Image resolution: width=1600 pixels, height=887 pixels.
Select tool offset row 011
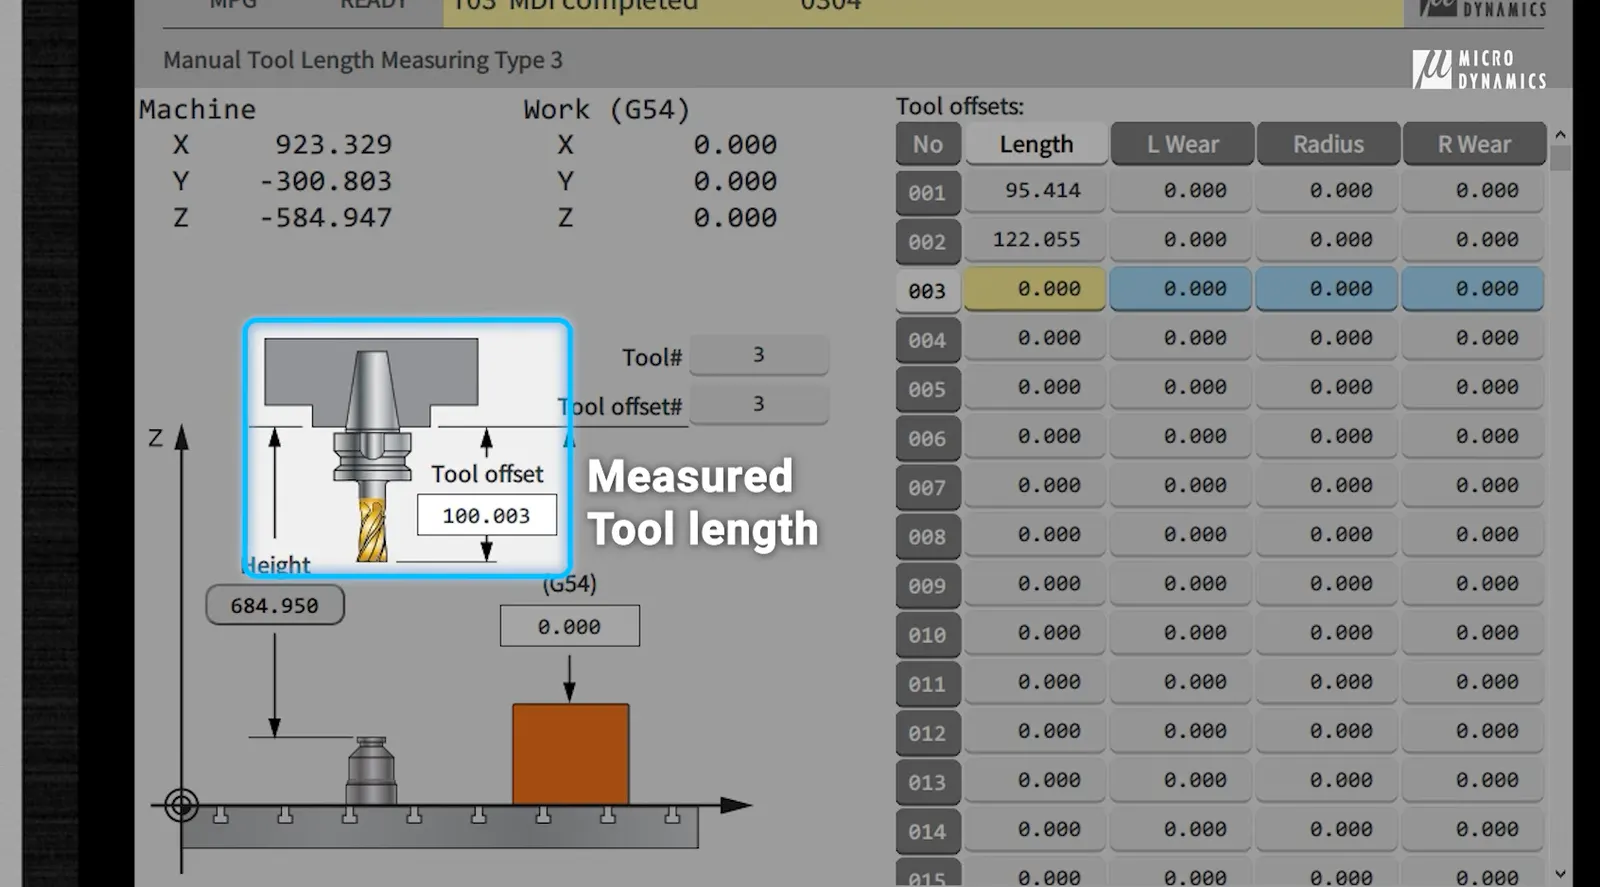[x=928, y=684]
